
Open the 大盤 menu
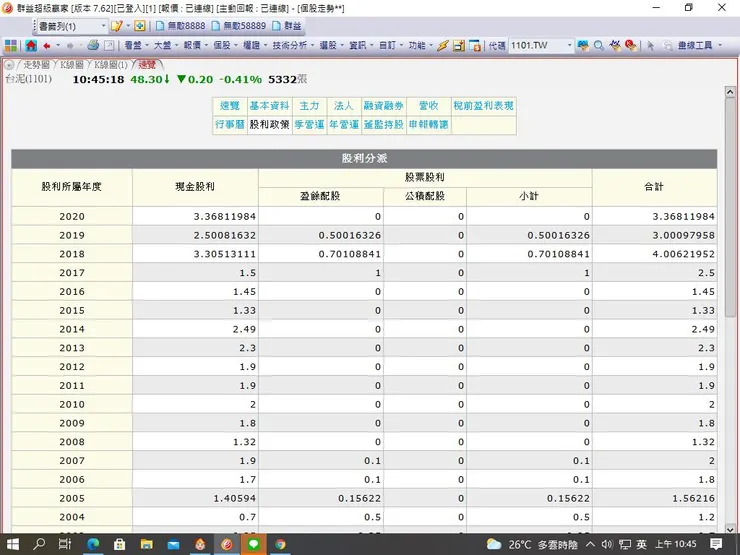click(x=166, y=46)
